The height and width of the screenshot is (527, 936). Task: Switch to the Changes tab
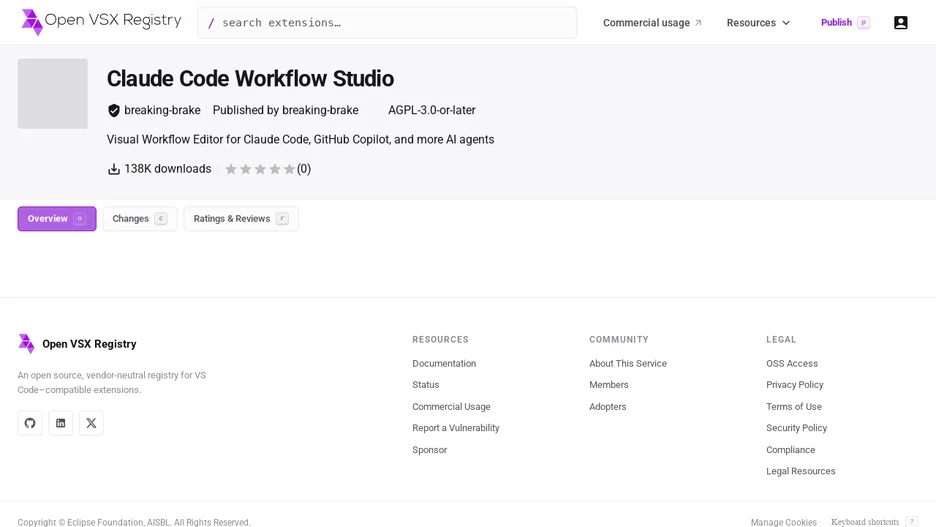coord(140,218)
